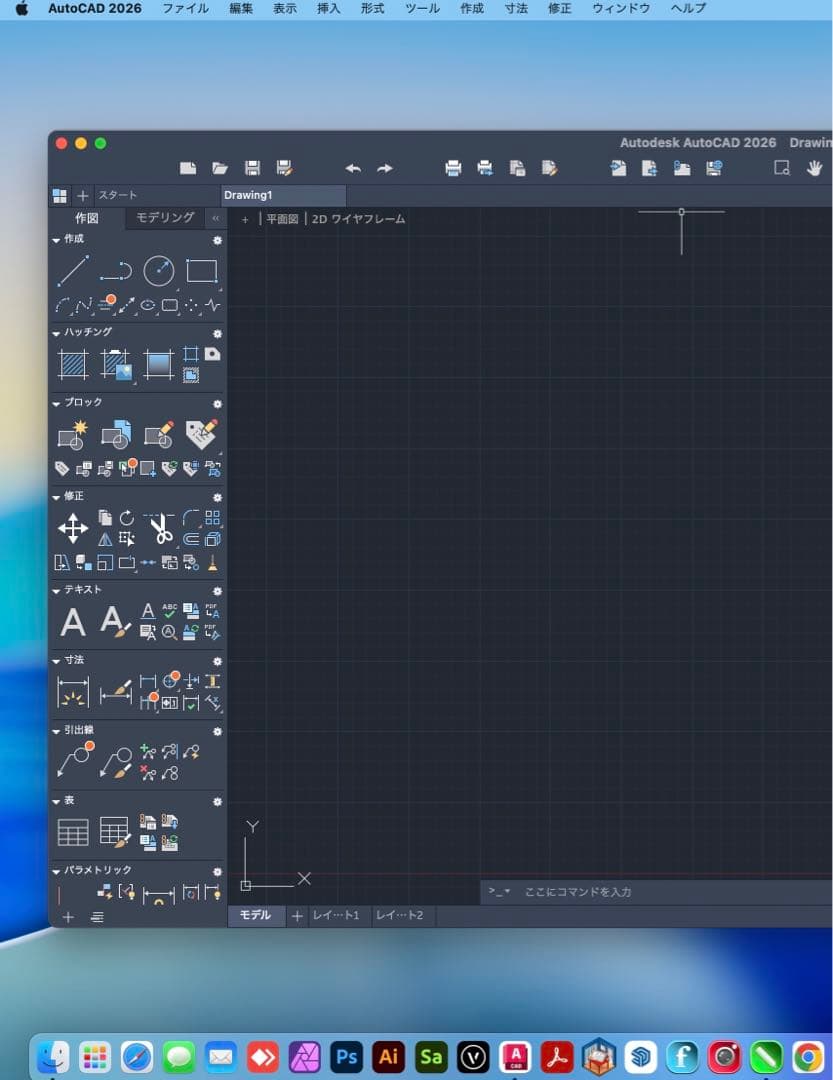Collapse the テキスト panel section
The width and height of the screenshot is (833, 1080).
(57, 590)
